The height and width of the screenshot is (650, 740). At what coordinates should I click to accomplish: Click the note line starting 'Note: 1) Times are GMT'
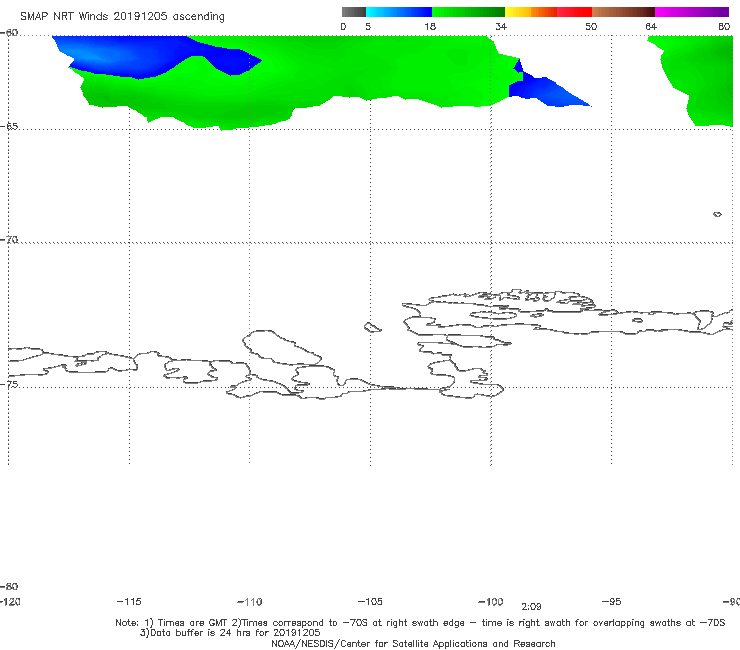click(420, 623)
